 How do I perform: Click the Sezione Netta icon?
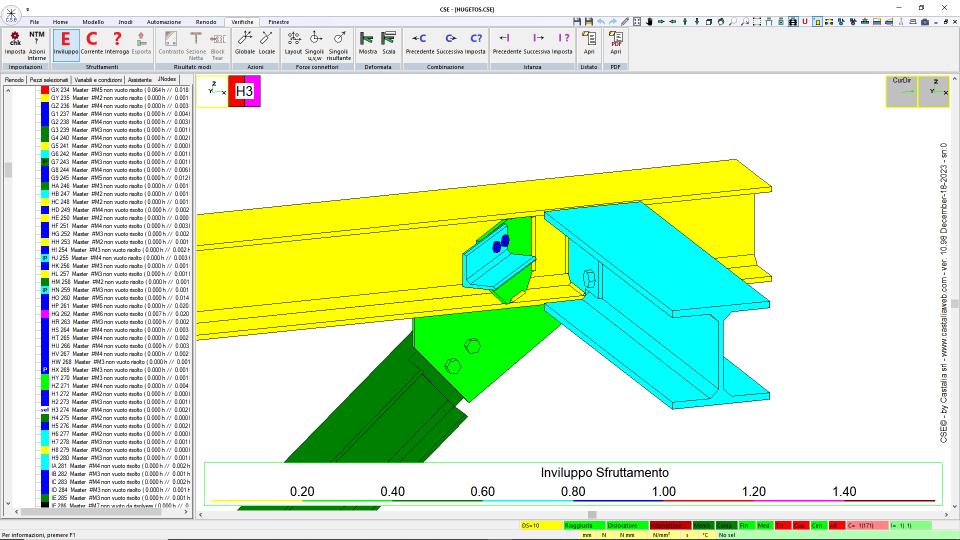tap(196, 45)
